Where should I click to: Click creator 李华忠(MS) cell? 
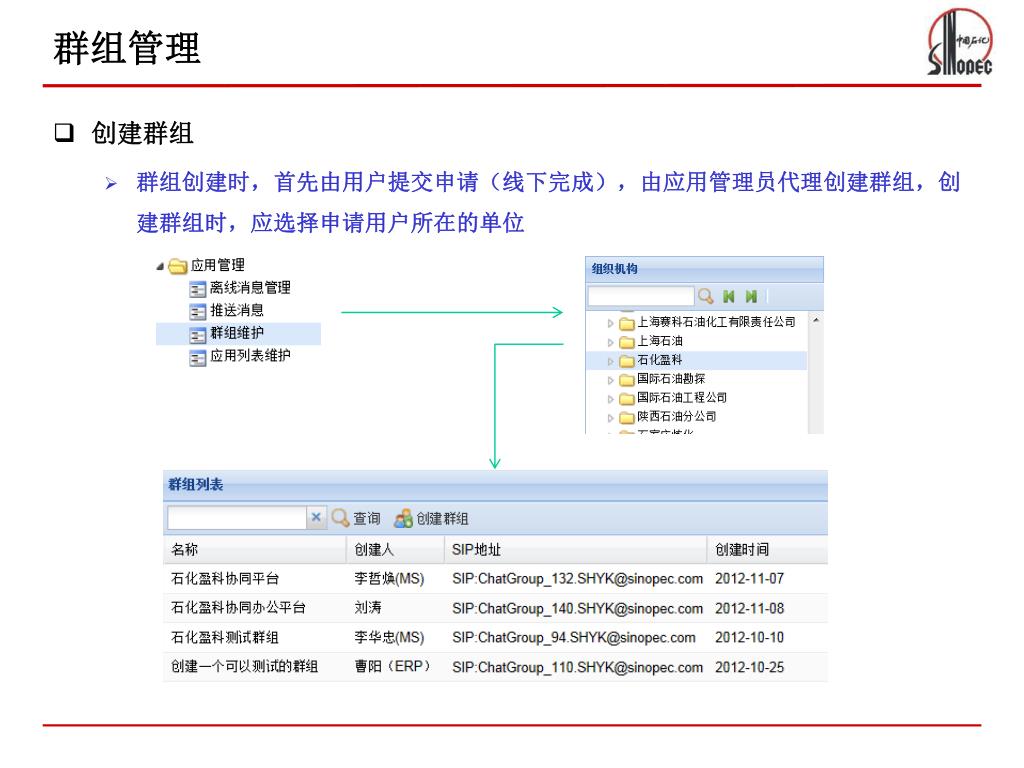(x=389, y=637)
